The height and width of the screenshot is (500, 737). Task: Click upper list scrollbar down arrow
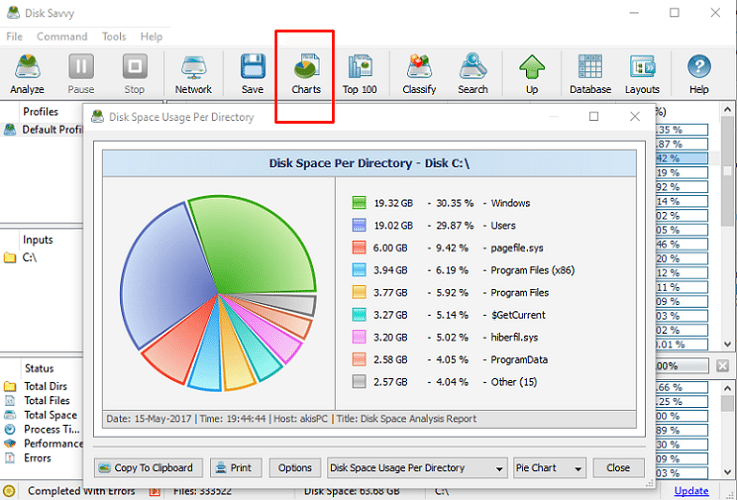point(728,344)
